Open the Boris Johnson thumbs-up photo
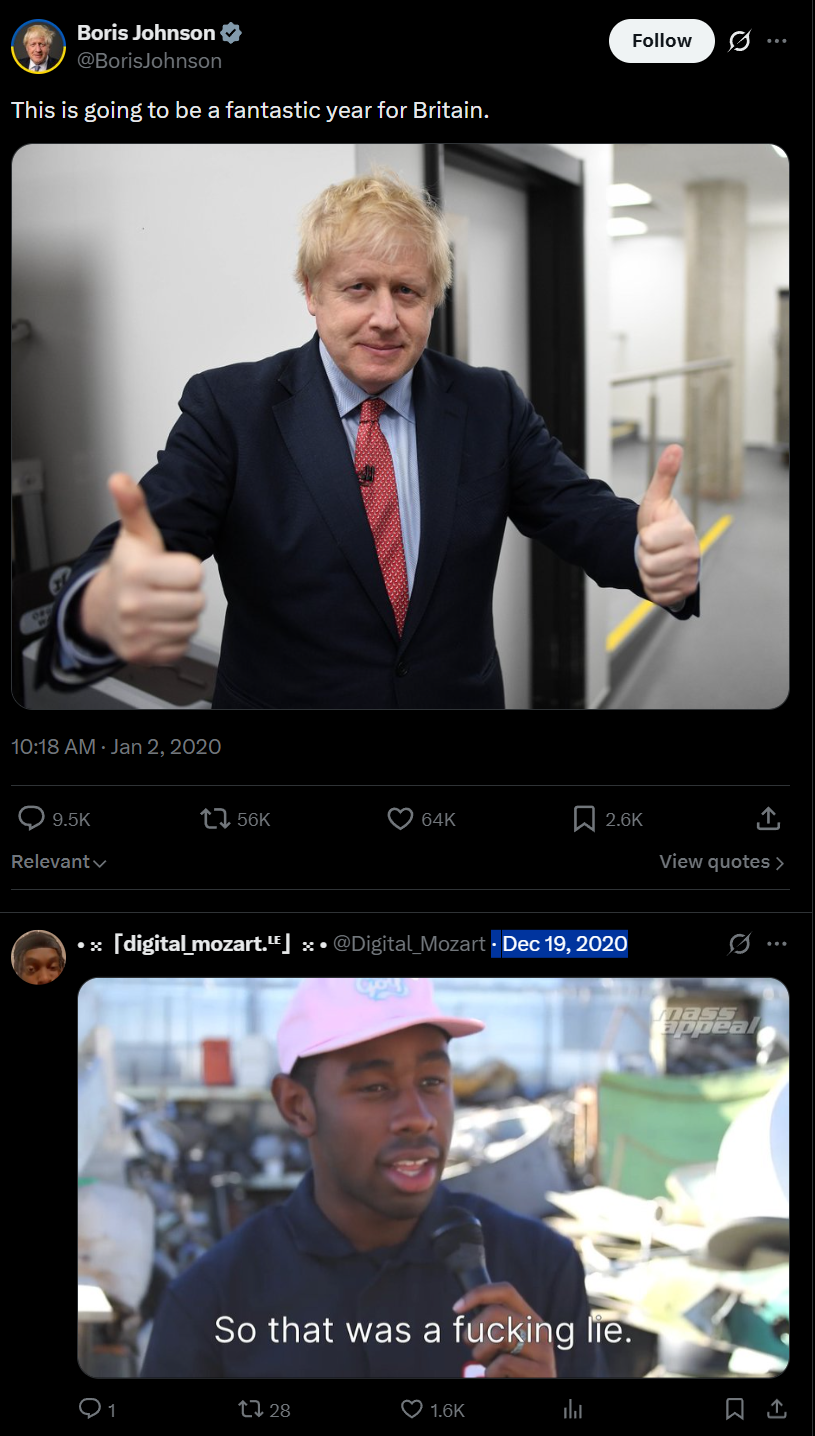 coord(400,426)
